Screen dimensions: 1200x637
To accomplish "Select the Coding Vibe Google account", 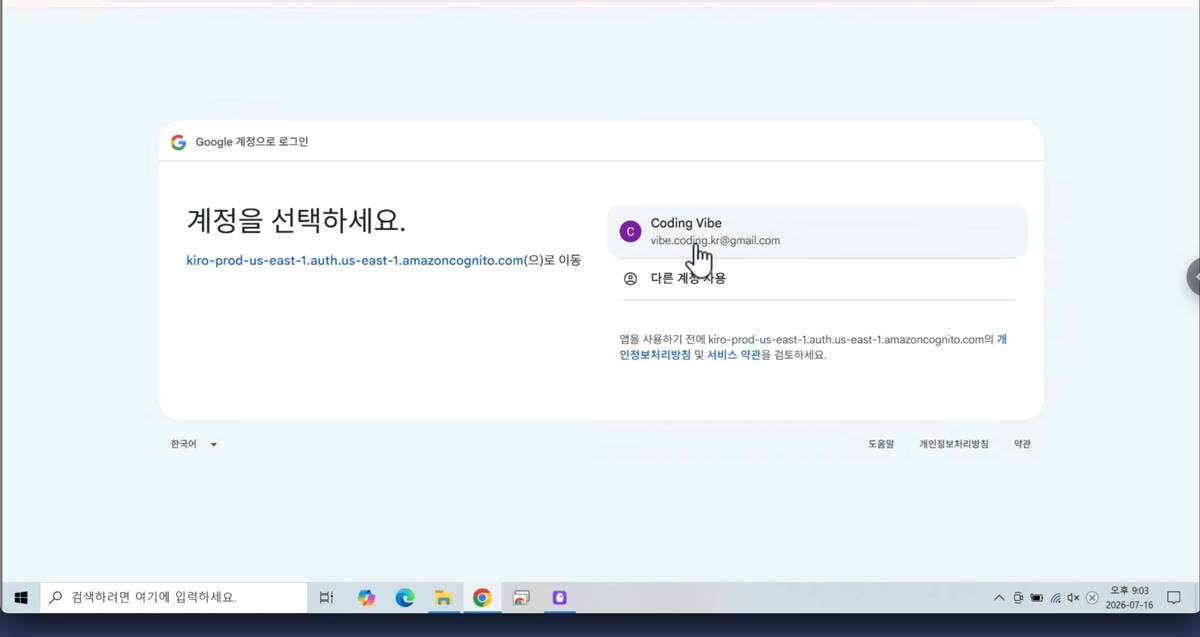I will pos(817,231).
